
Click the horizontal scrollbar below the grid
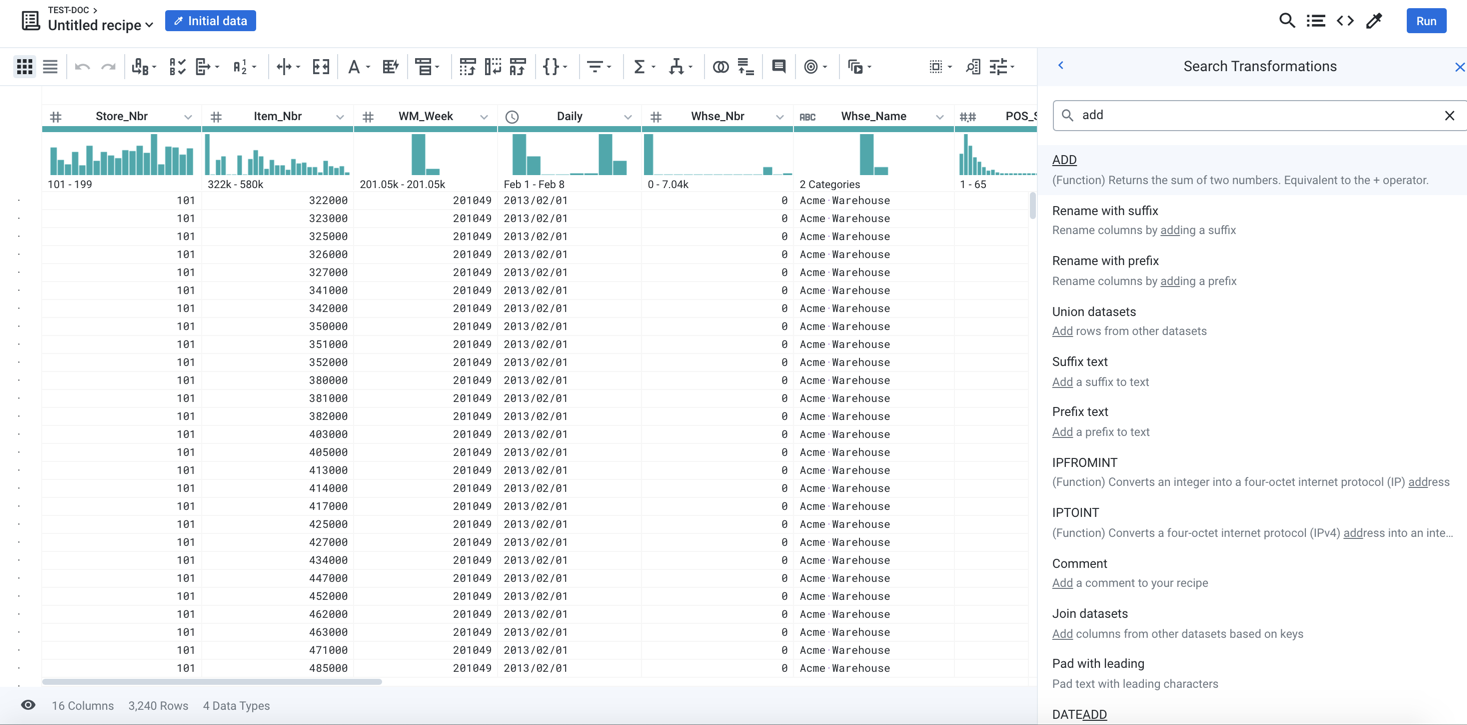pos(212,682)
